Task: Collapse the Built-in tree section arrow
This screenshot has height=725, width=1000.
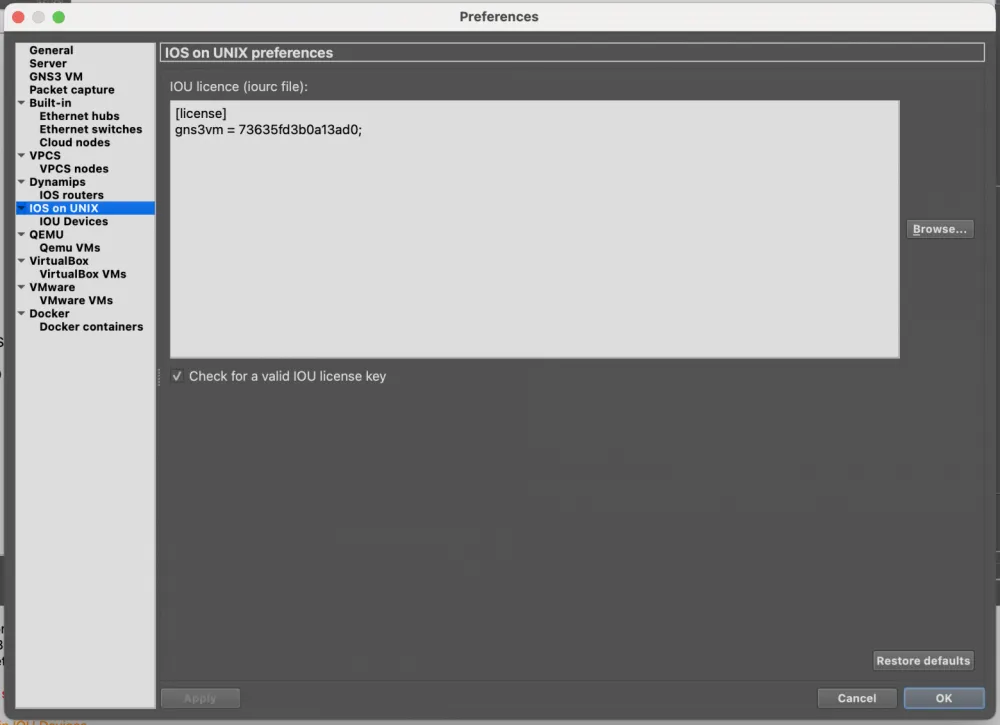Action: click(21, 103)
